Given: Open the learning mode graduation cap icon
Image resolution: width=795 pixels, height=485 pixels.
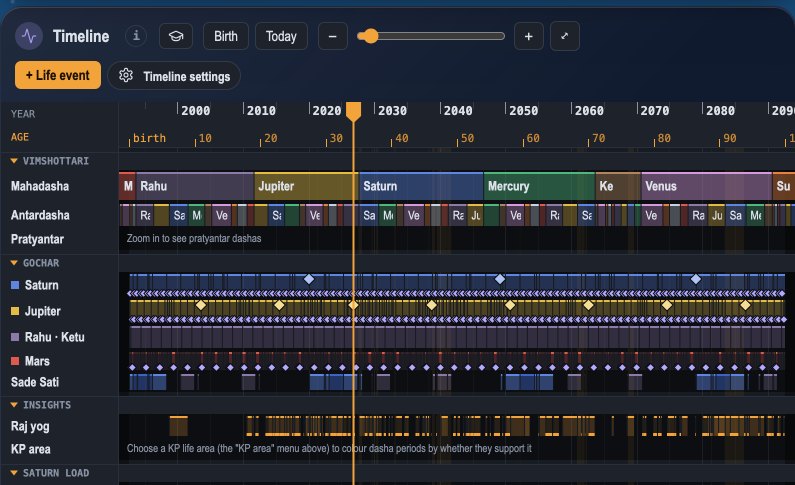Looking at the screenshot, I should tap(176, 36).
